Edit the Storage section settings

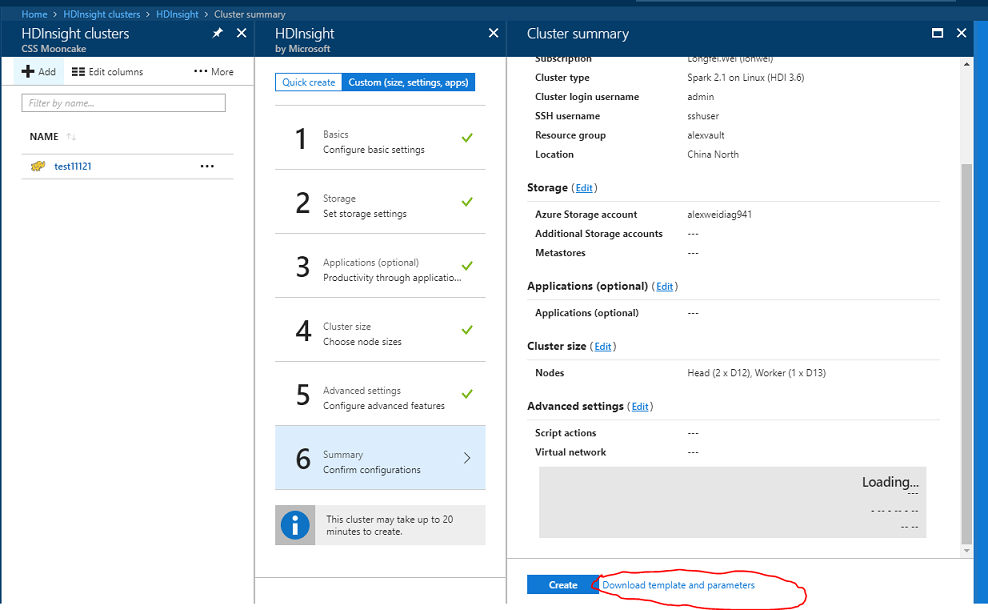tap(584, 188)
